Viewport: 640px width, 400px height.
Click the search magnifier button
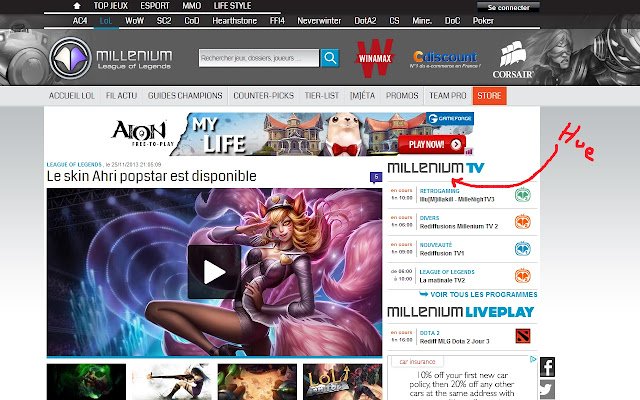(x=330, y=58)
